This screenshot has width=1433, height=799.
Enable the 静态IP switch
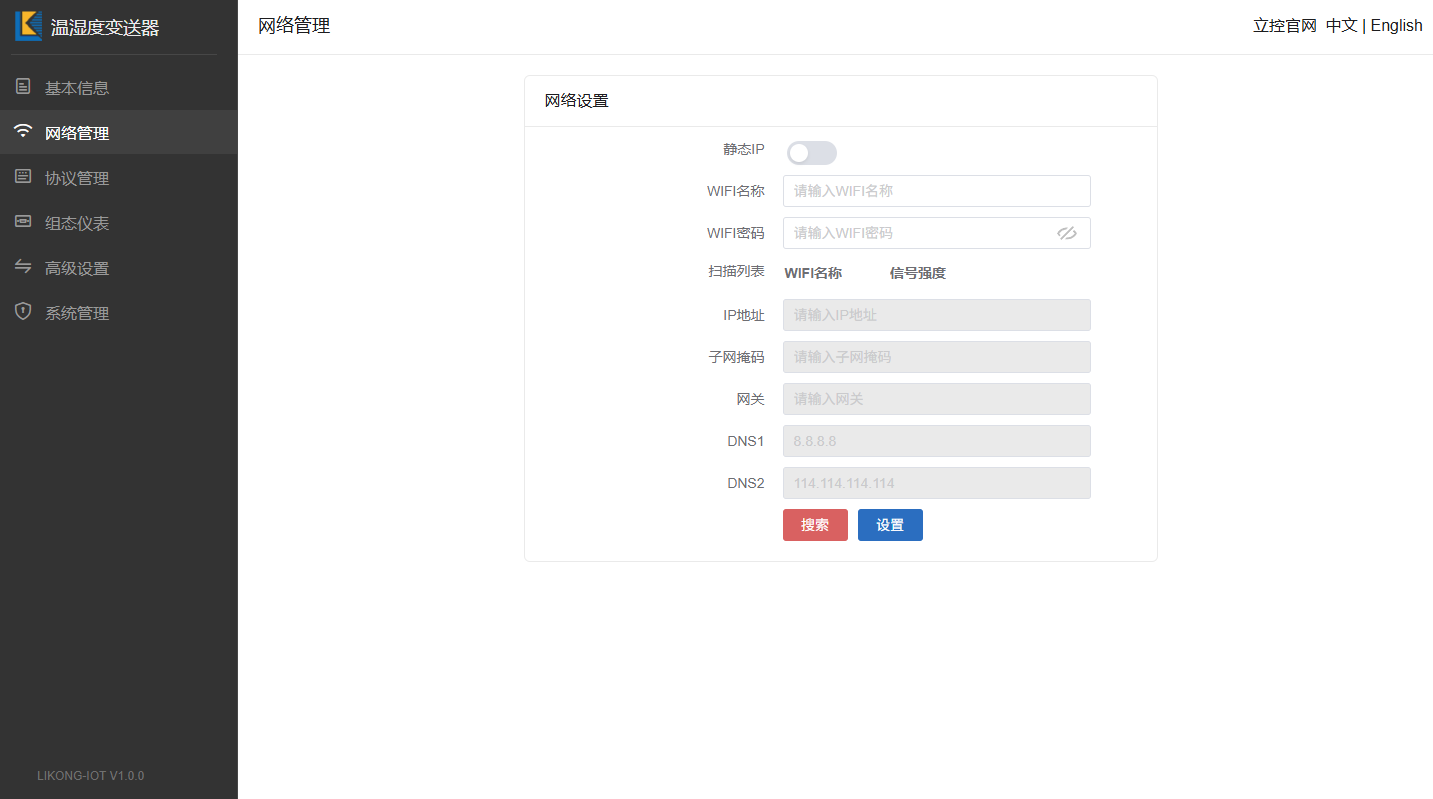(x=811, y=153)
